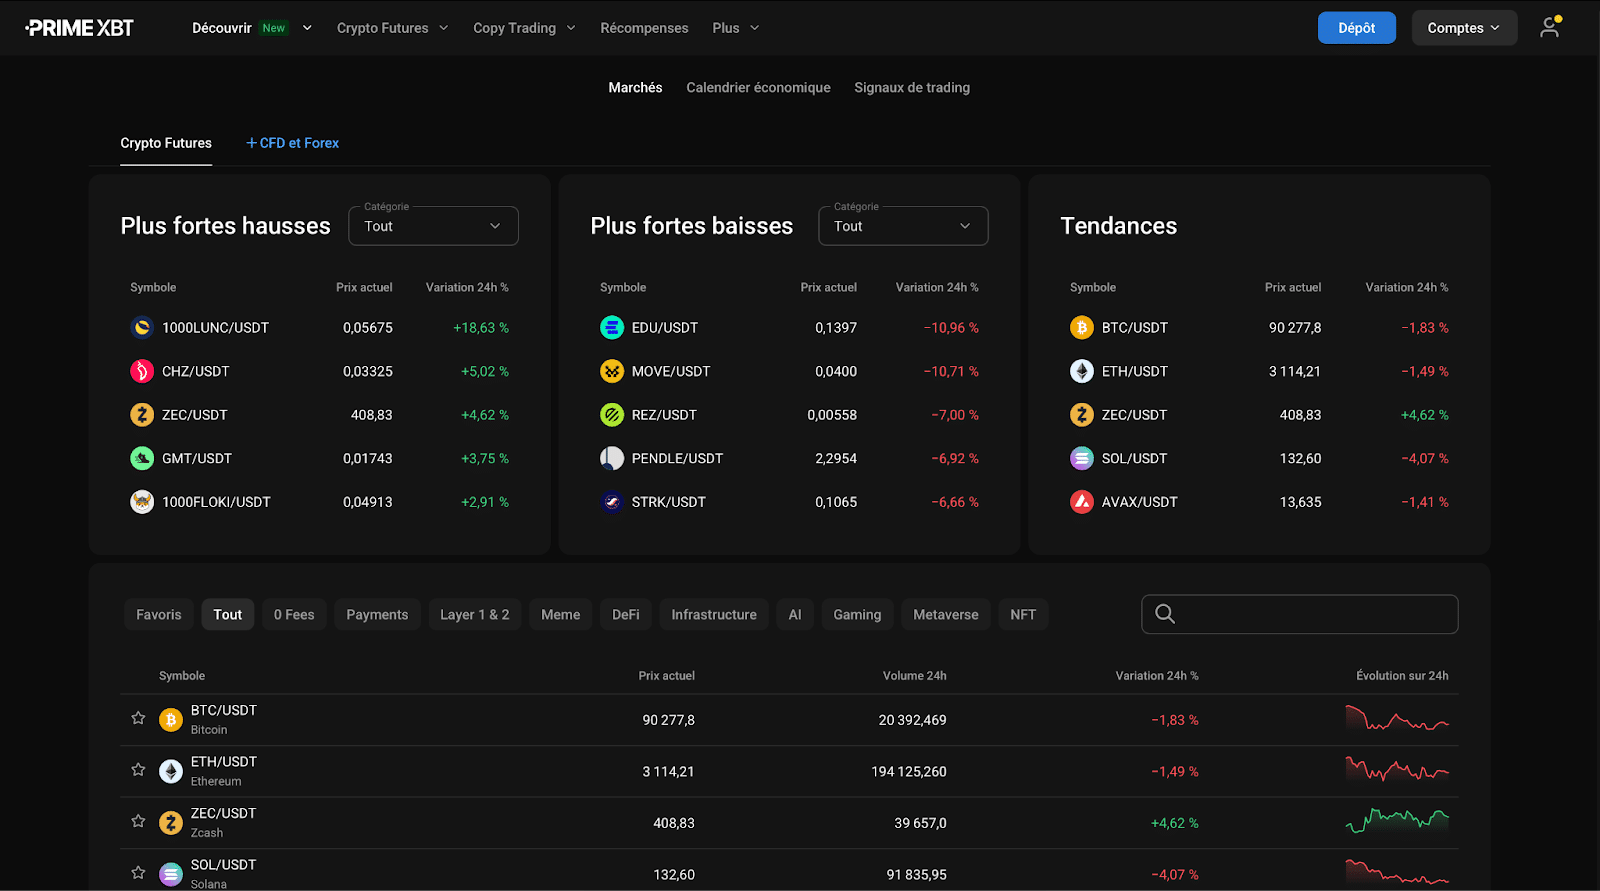This screenshot has height=891, width=1600.
Task: Click the BTC/USDT 24h evolution sparkline
Action: 1397,720
